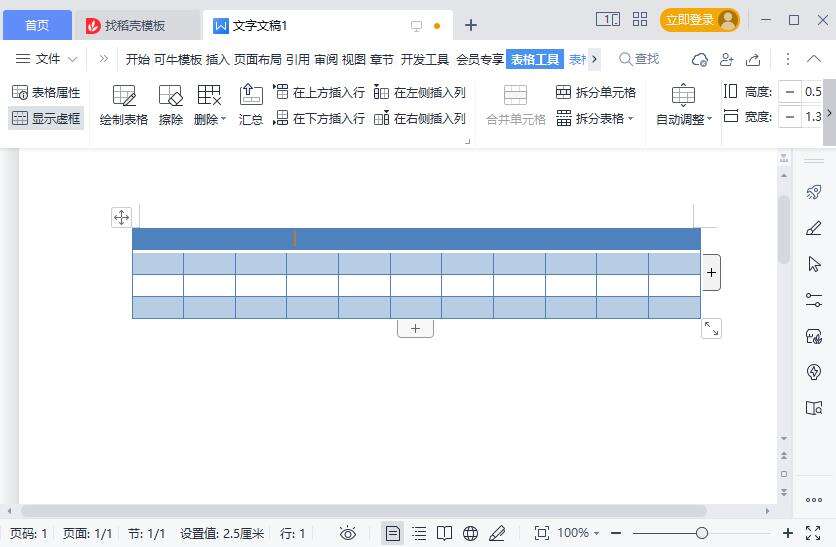Click the Login (立即登录) button
Viewport: 836px width, 547px height.
point(700,20)
